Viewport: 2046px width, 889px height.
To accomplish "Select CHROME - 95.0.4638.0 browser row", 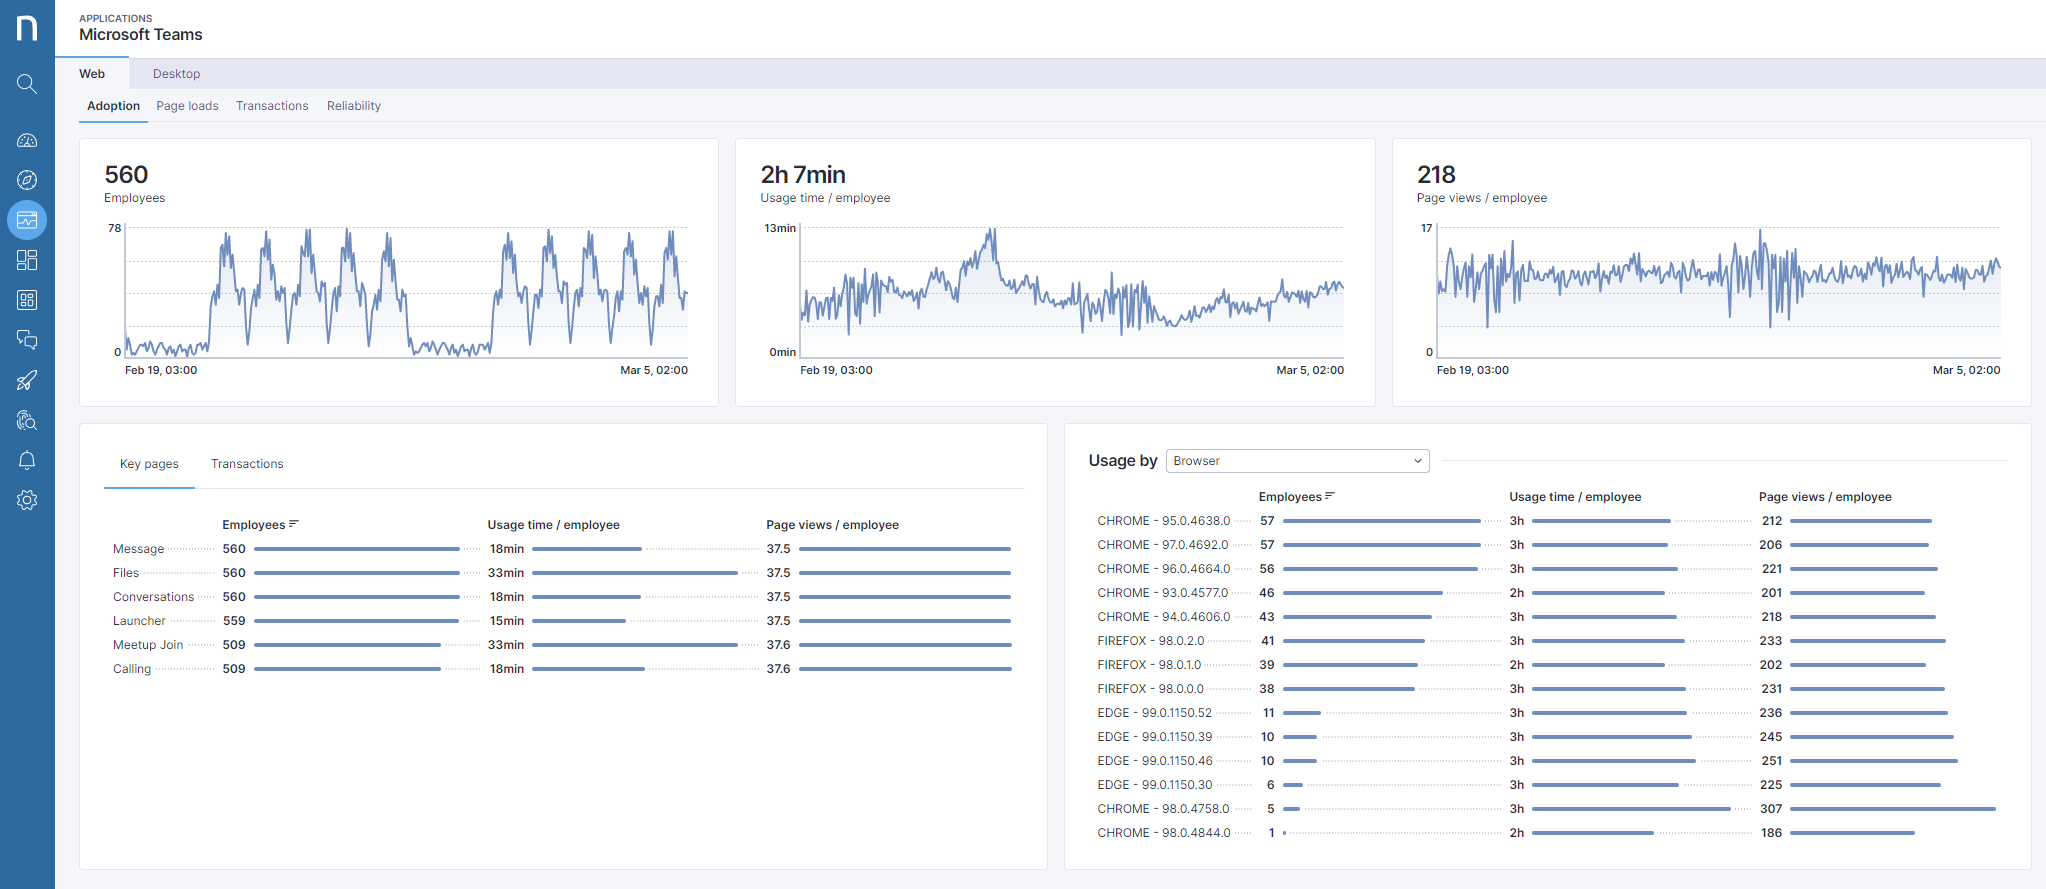I will [1547, 521].
